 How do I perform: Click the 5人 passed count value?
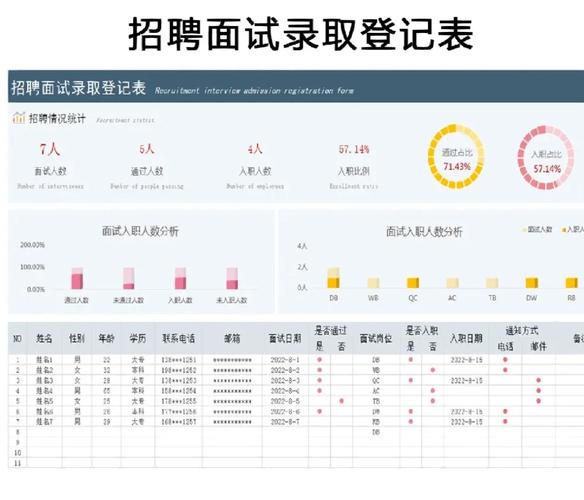click(x=146, y=149)
